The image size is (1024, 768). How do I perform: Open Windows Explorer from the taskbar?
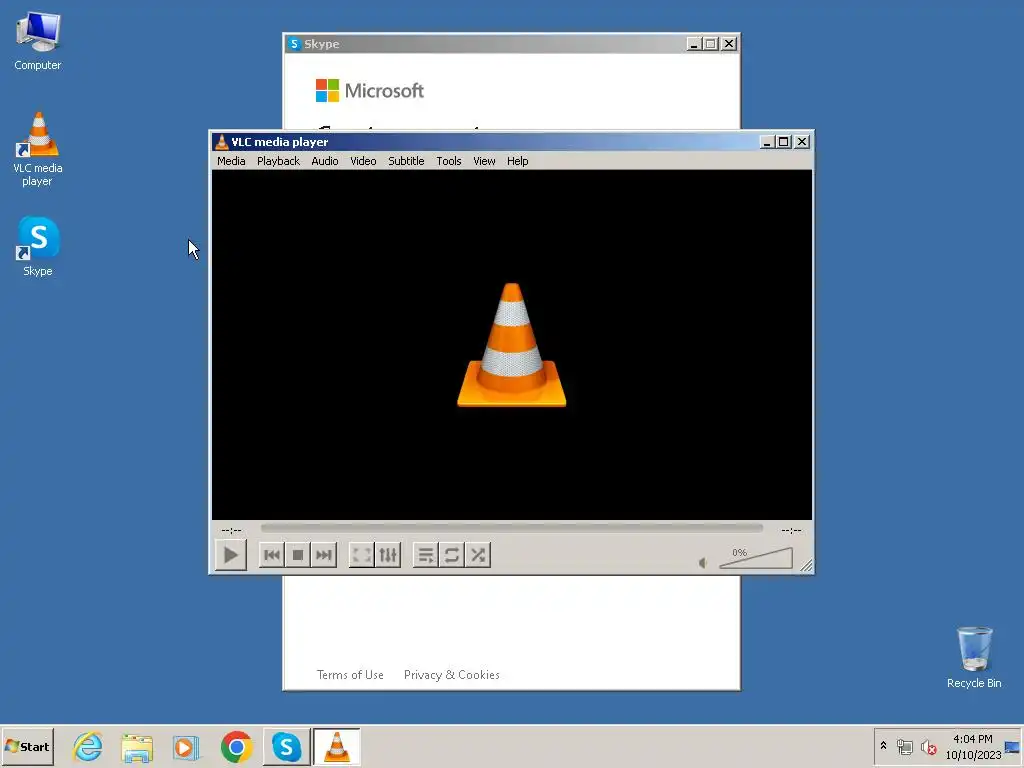(x=137, y=746)
